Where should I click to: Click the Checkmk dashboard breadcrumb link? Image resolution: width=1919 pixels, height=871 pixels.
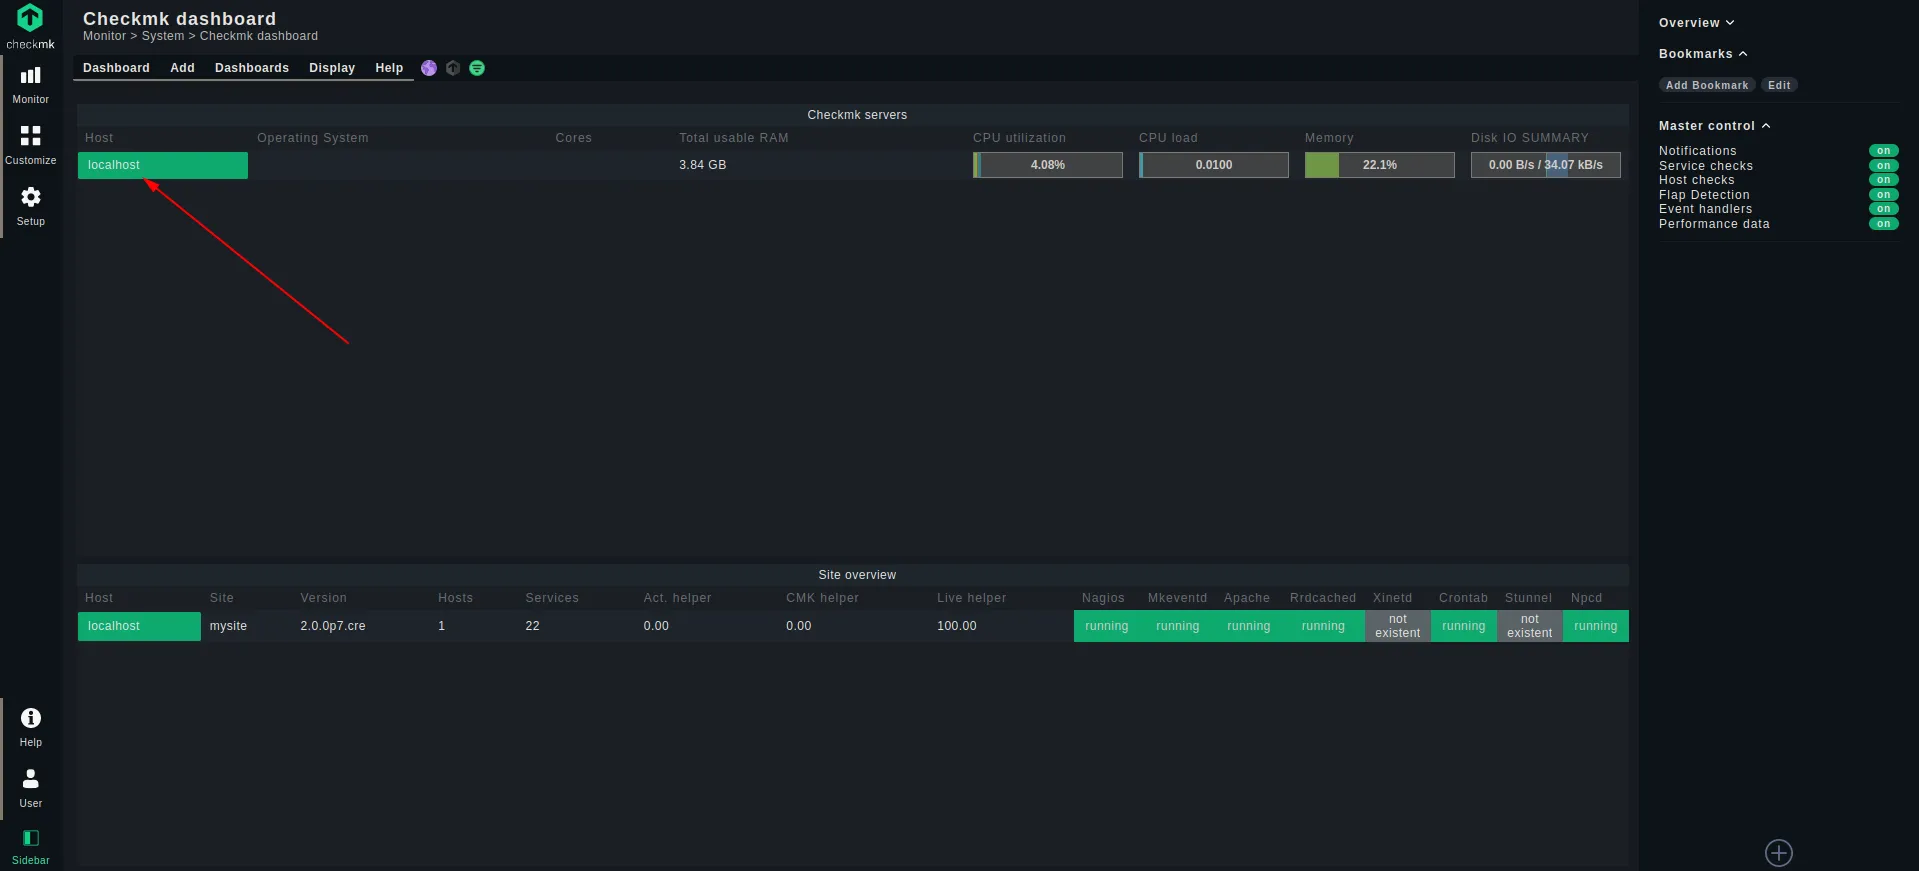259,36
